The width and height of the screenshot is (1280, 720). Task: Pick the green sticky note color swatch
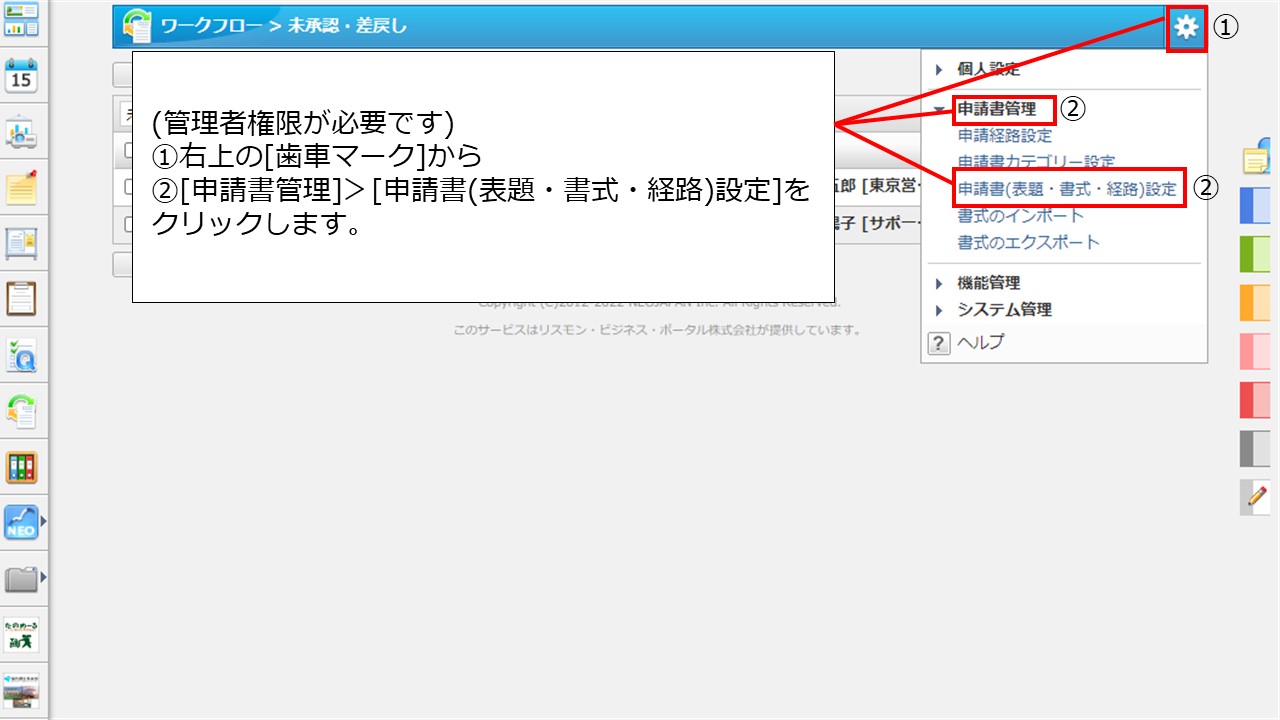[x=1256, y=254]
